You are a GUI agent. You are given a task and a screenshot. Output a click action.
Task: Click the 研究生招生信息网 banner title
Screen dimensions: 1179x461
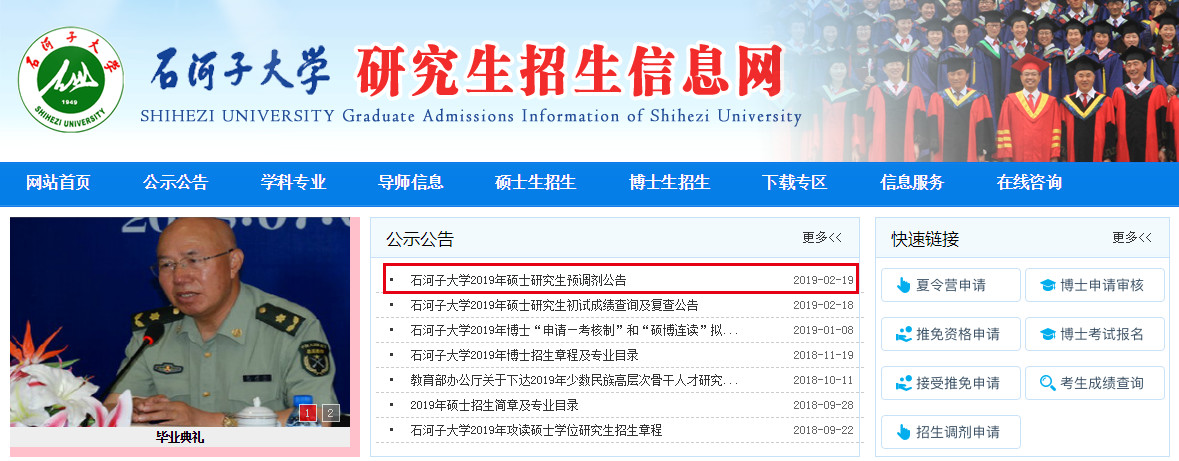click(x=569, y=71)
